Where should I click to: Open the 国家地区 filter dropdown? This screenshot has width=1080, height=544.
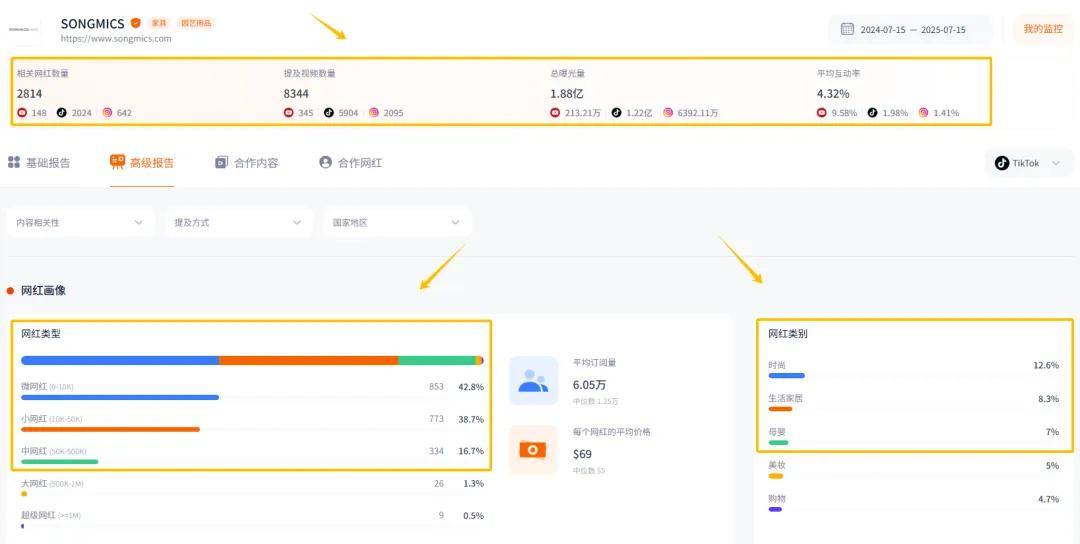click(397, 222)
